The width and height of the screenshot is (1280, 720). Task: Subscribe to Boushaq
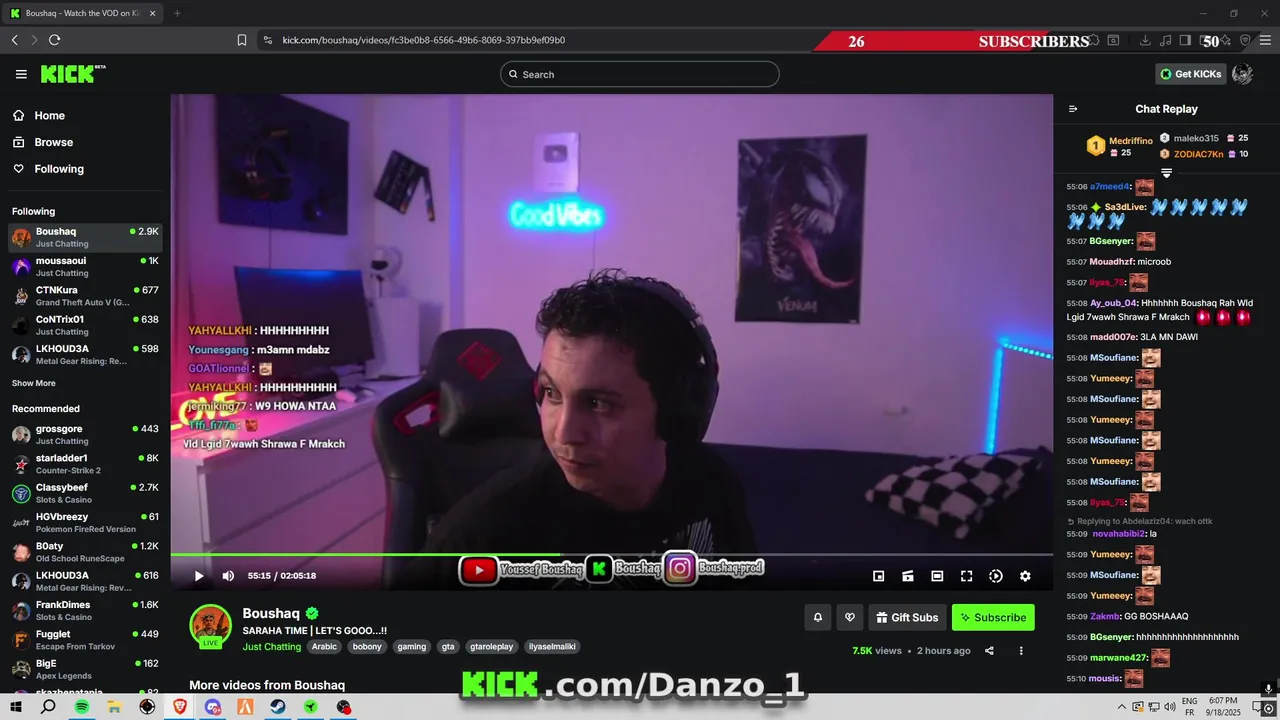pyautogui.click(x=993, y=617)
